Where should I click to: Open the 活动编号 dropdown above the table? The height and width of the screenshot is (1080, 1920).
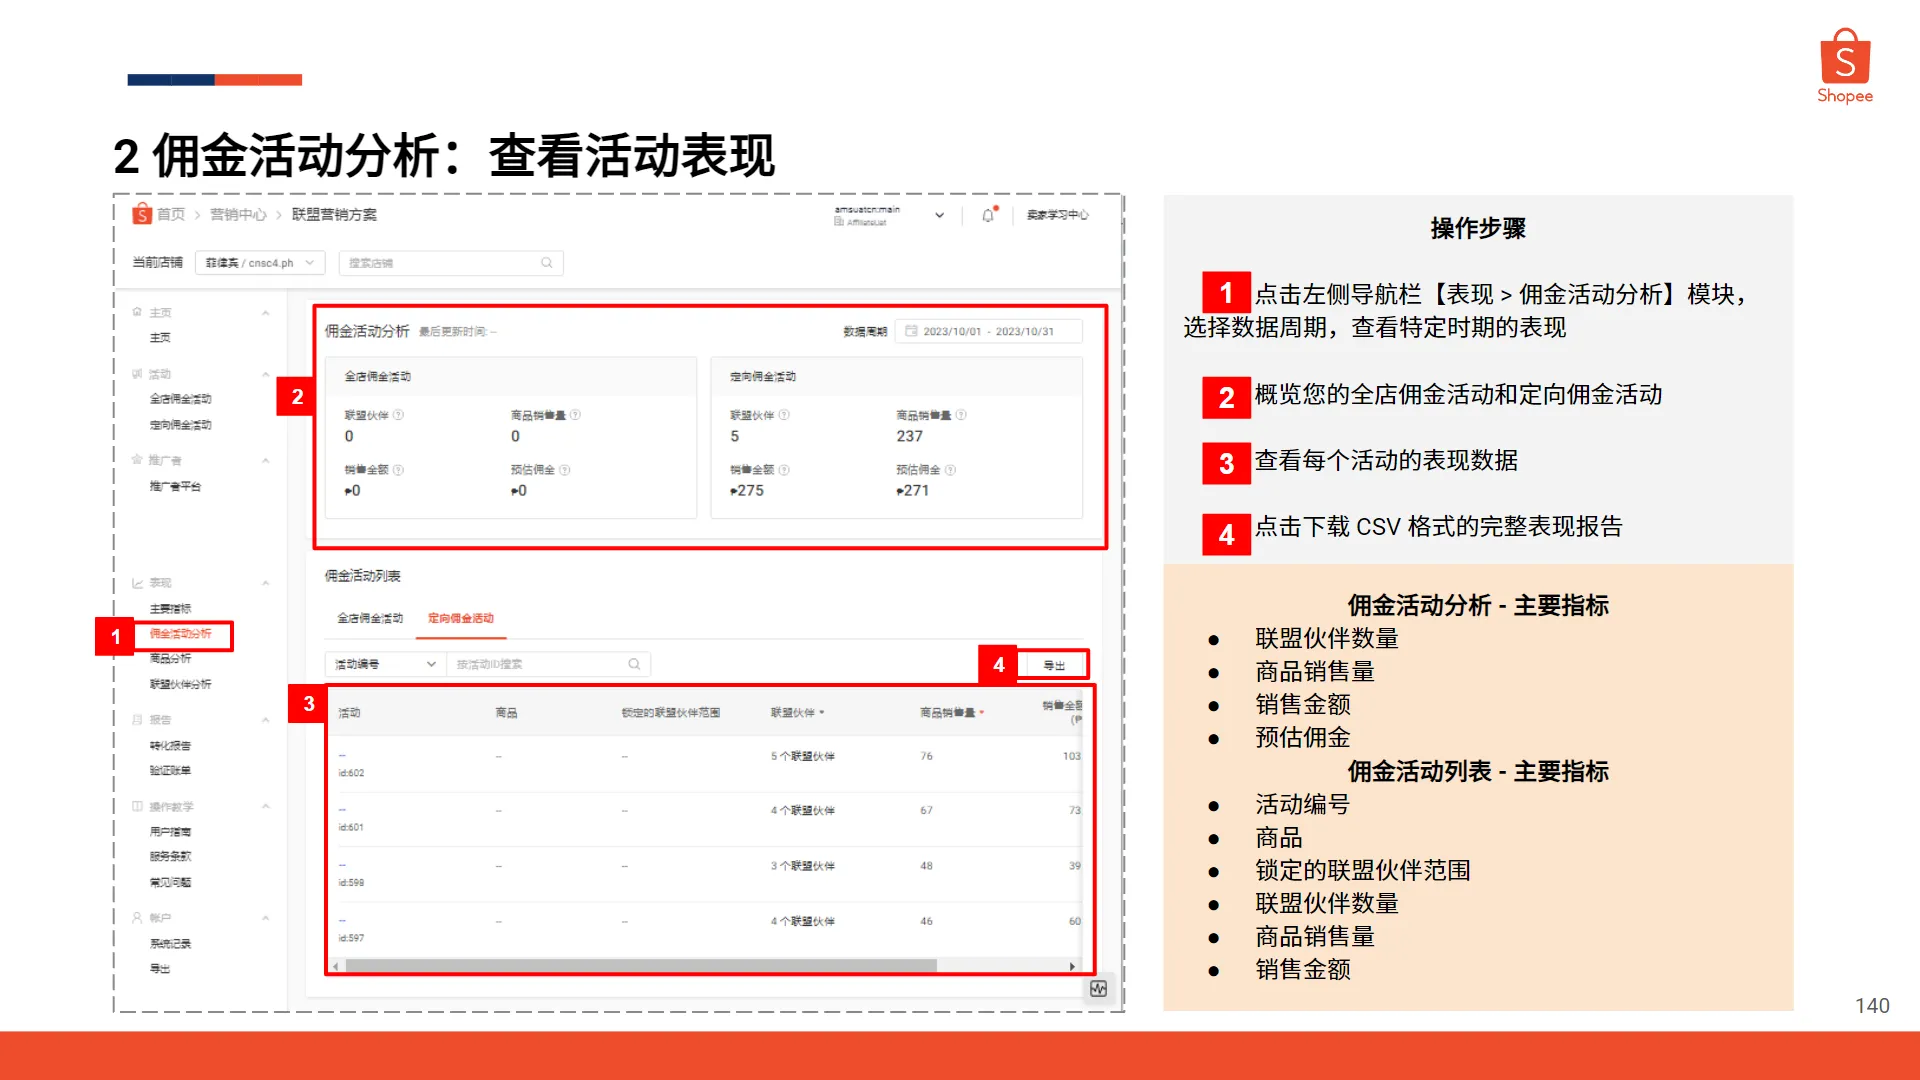pos(382,663)
